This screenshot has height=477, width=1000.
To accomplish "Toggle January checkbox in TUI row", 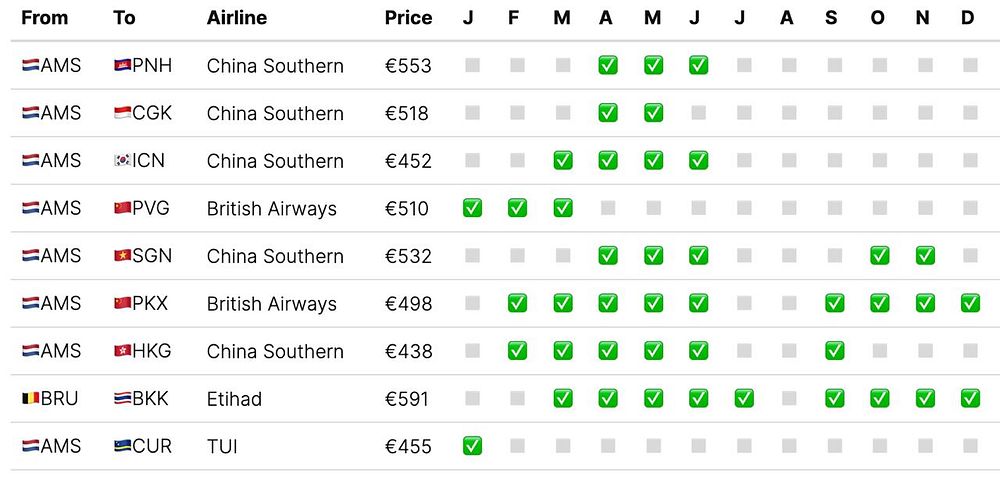I will (x=472, y=446).
